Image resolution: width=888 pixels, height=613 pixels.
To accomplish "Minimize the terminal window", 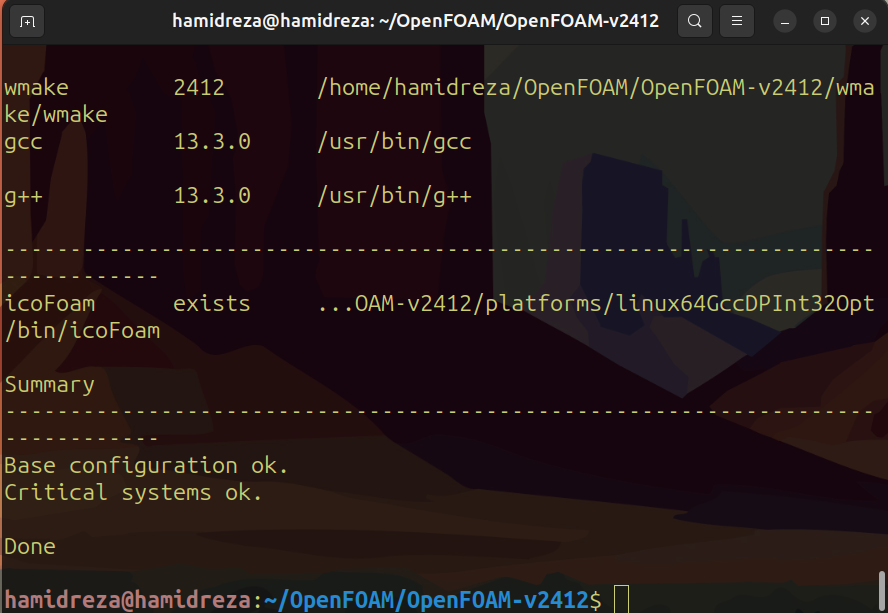I will pyautogui.click(x=785, y=22).
